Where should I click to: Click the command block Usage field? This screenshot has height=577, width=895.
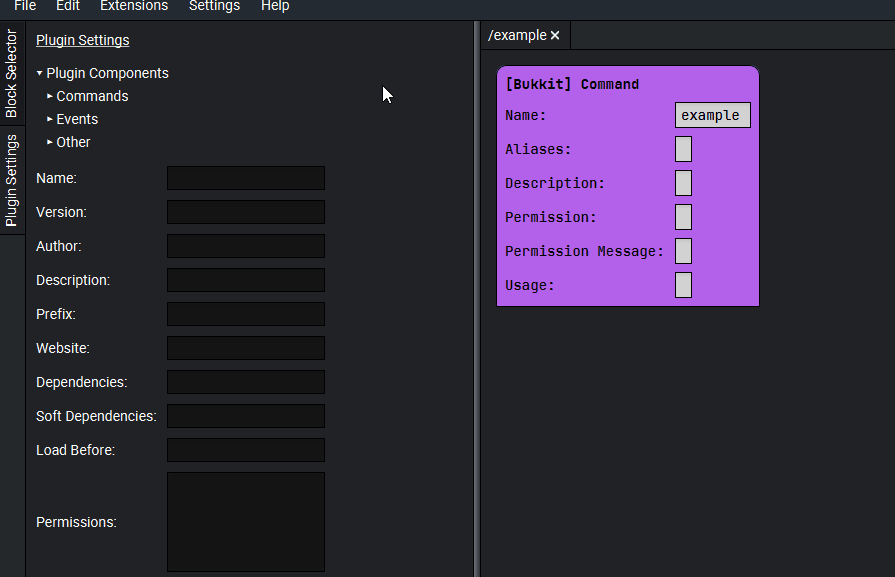pos(683,285)
